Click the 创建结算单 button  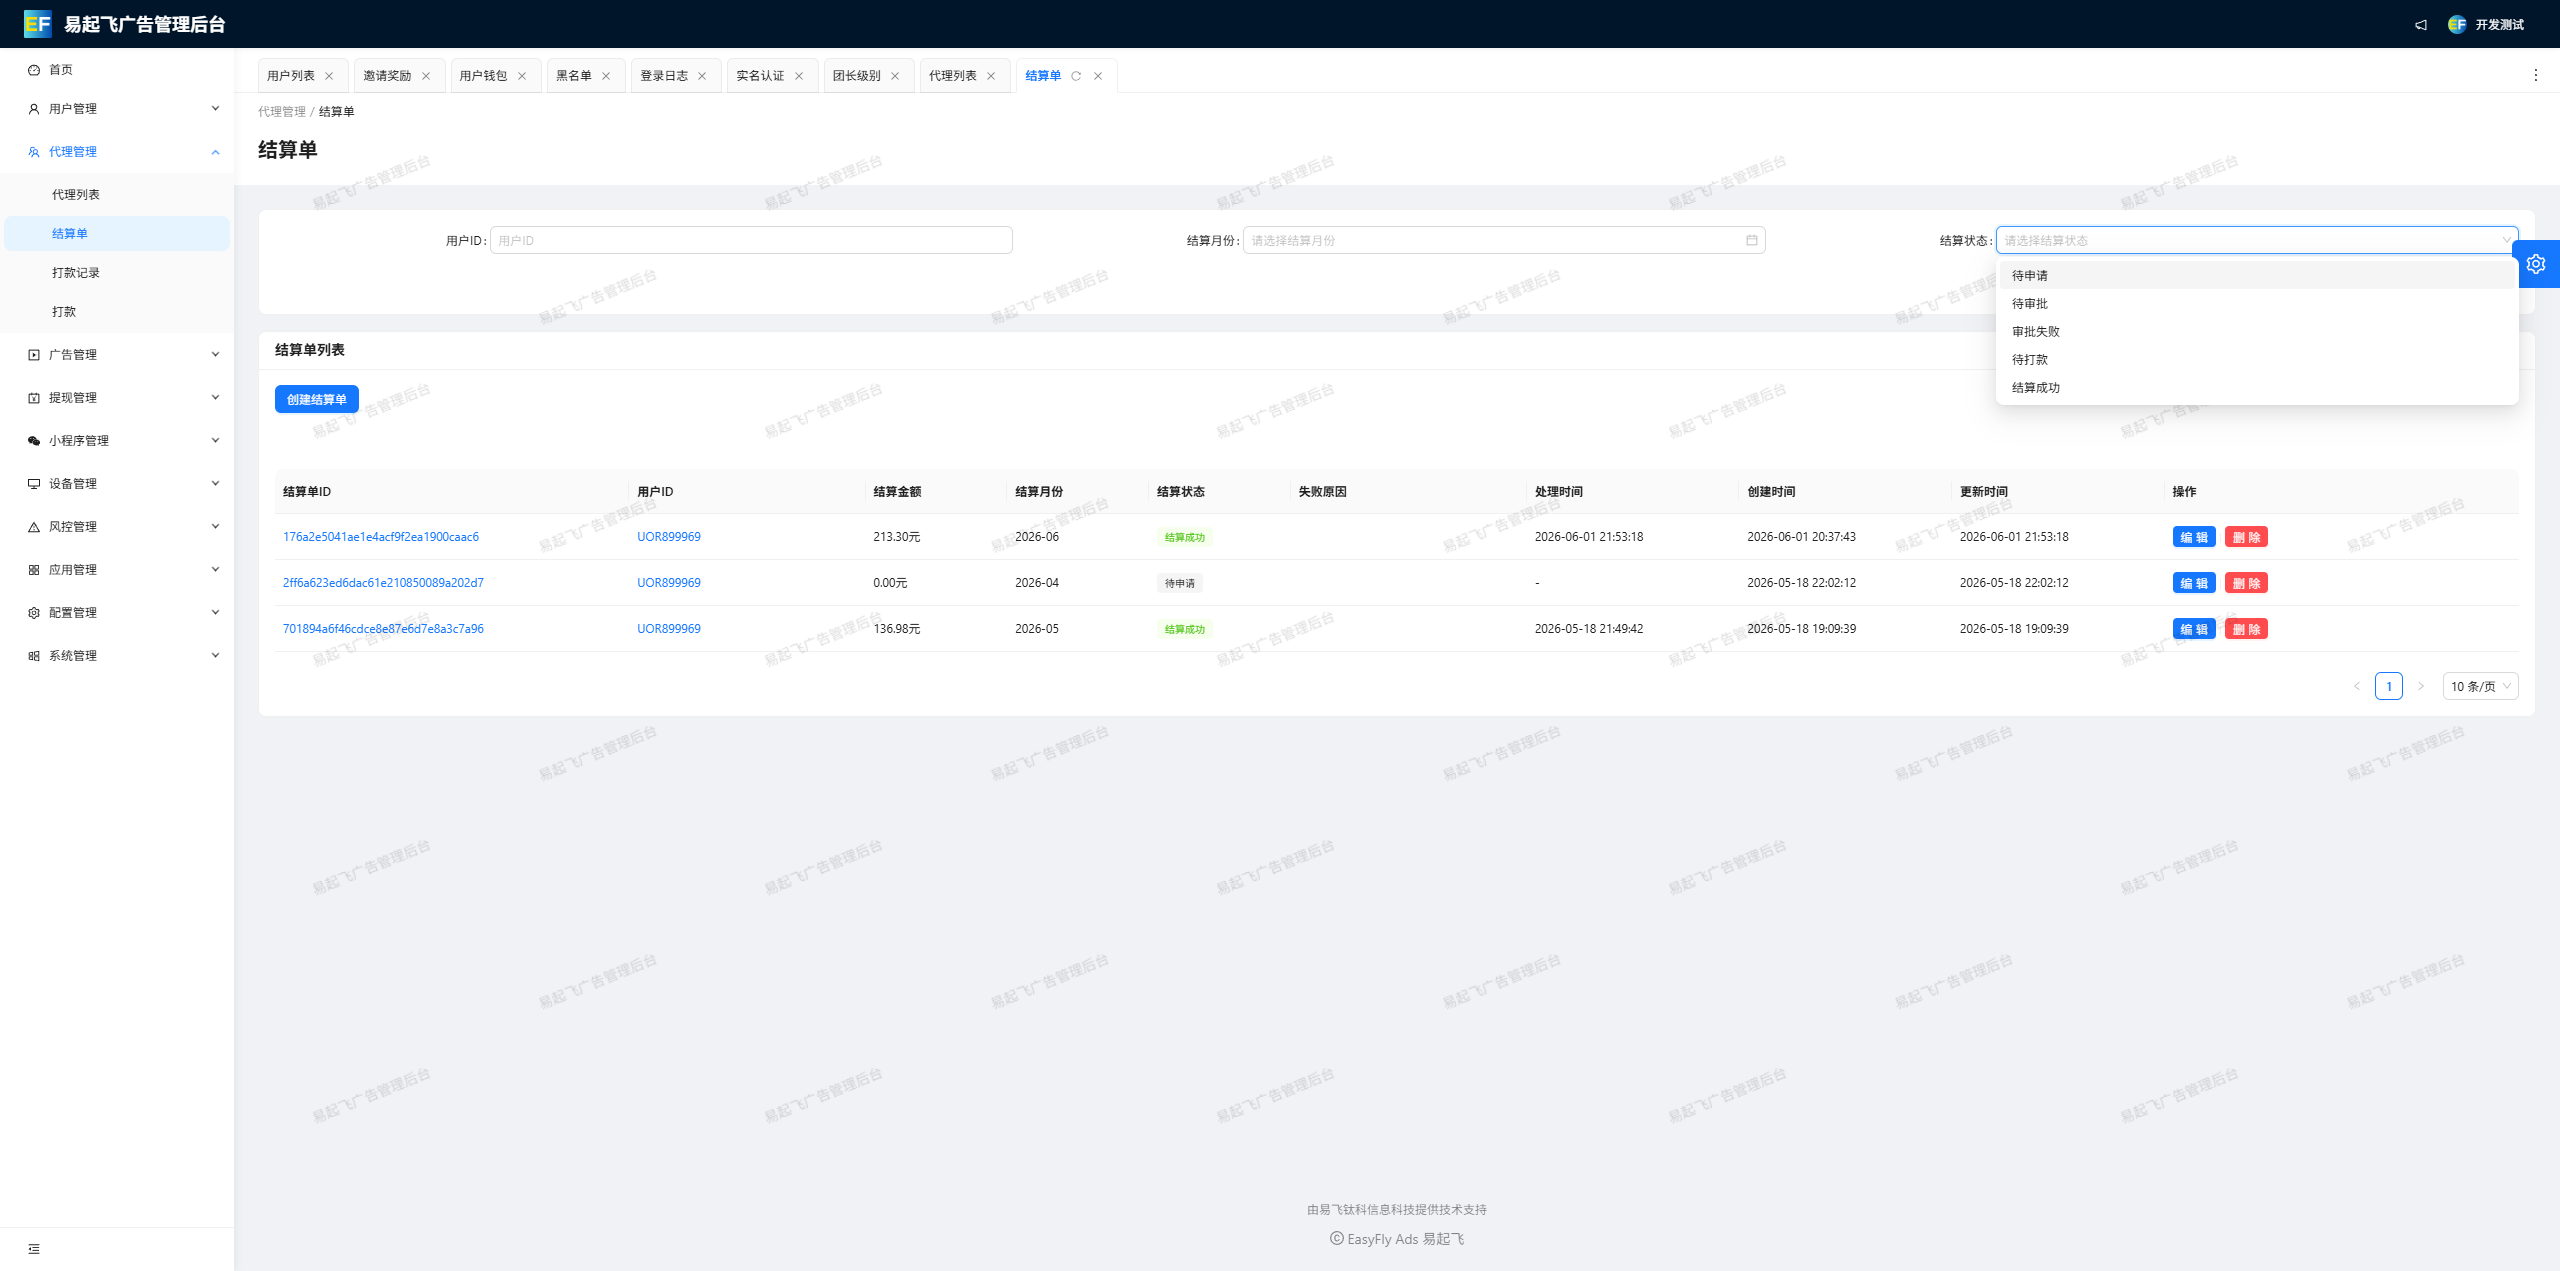(x=317, y=400)
